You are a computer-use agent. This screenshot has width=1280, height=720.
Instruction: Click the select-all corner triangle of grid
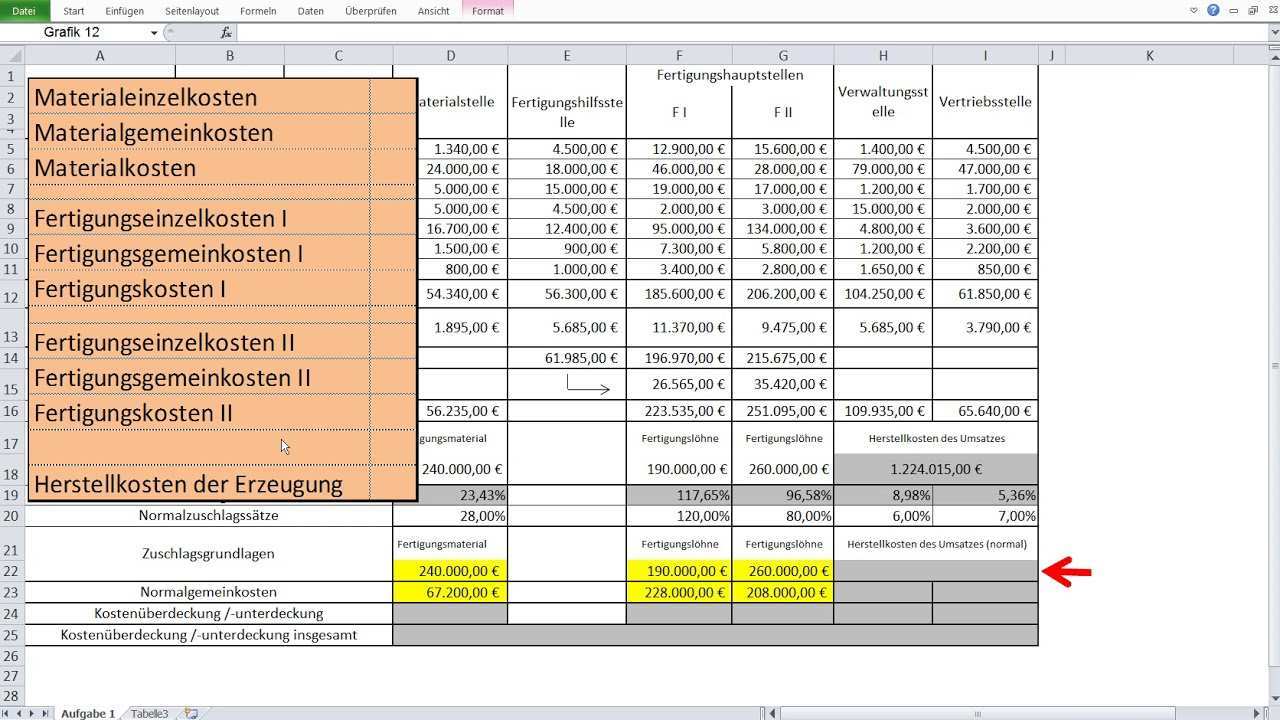(x=12, y=56)
